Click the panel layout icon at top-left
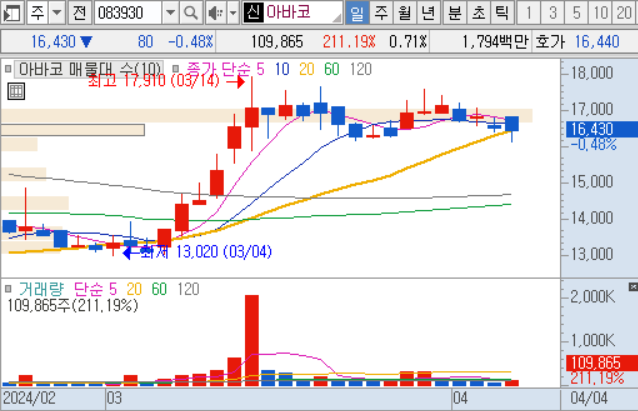This screenshot has width=638, height=411. (11, 13)
